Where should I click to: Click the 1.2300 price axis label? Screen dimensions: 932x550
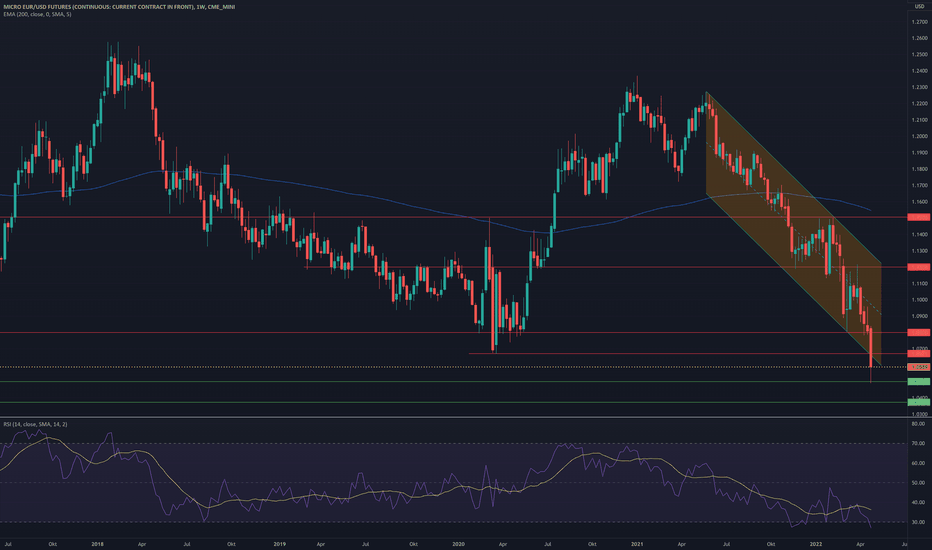coord(919,87)
